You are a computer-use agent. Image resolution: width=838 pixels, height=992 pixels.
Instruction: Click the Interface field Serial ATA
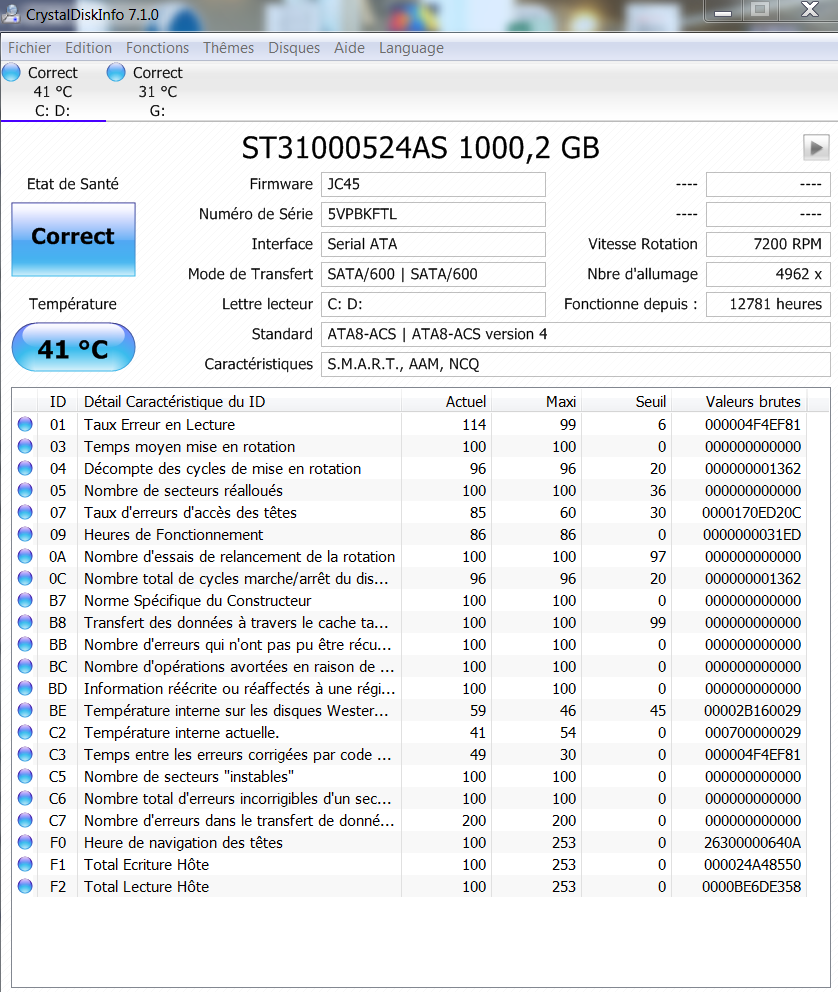[x=433, y=244]
